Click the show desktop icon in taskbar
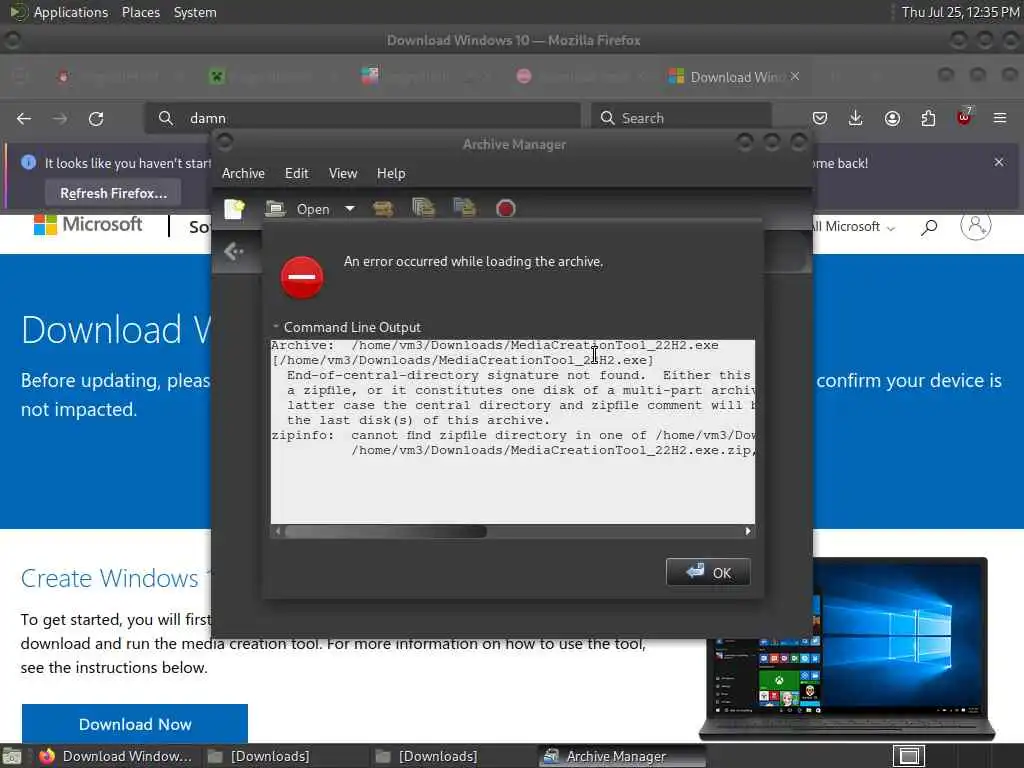The image size is (1024, 768). [x=12, y=756]
